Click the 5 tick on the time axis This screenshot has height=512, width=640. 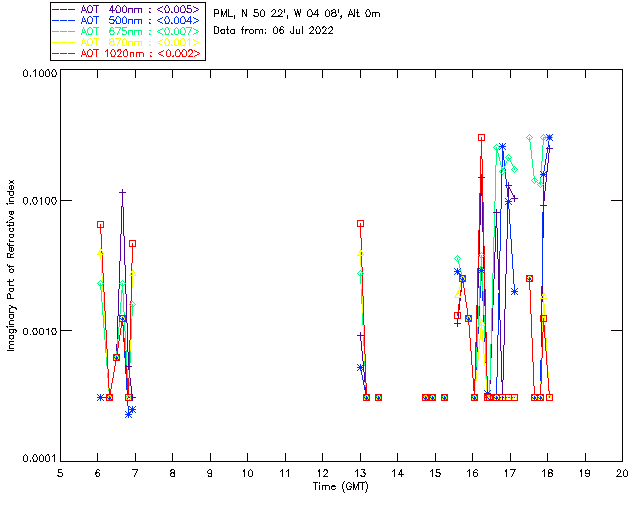[60, 473]
